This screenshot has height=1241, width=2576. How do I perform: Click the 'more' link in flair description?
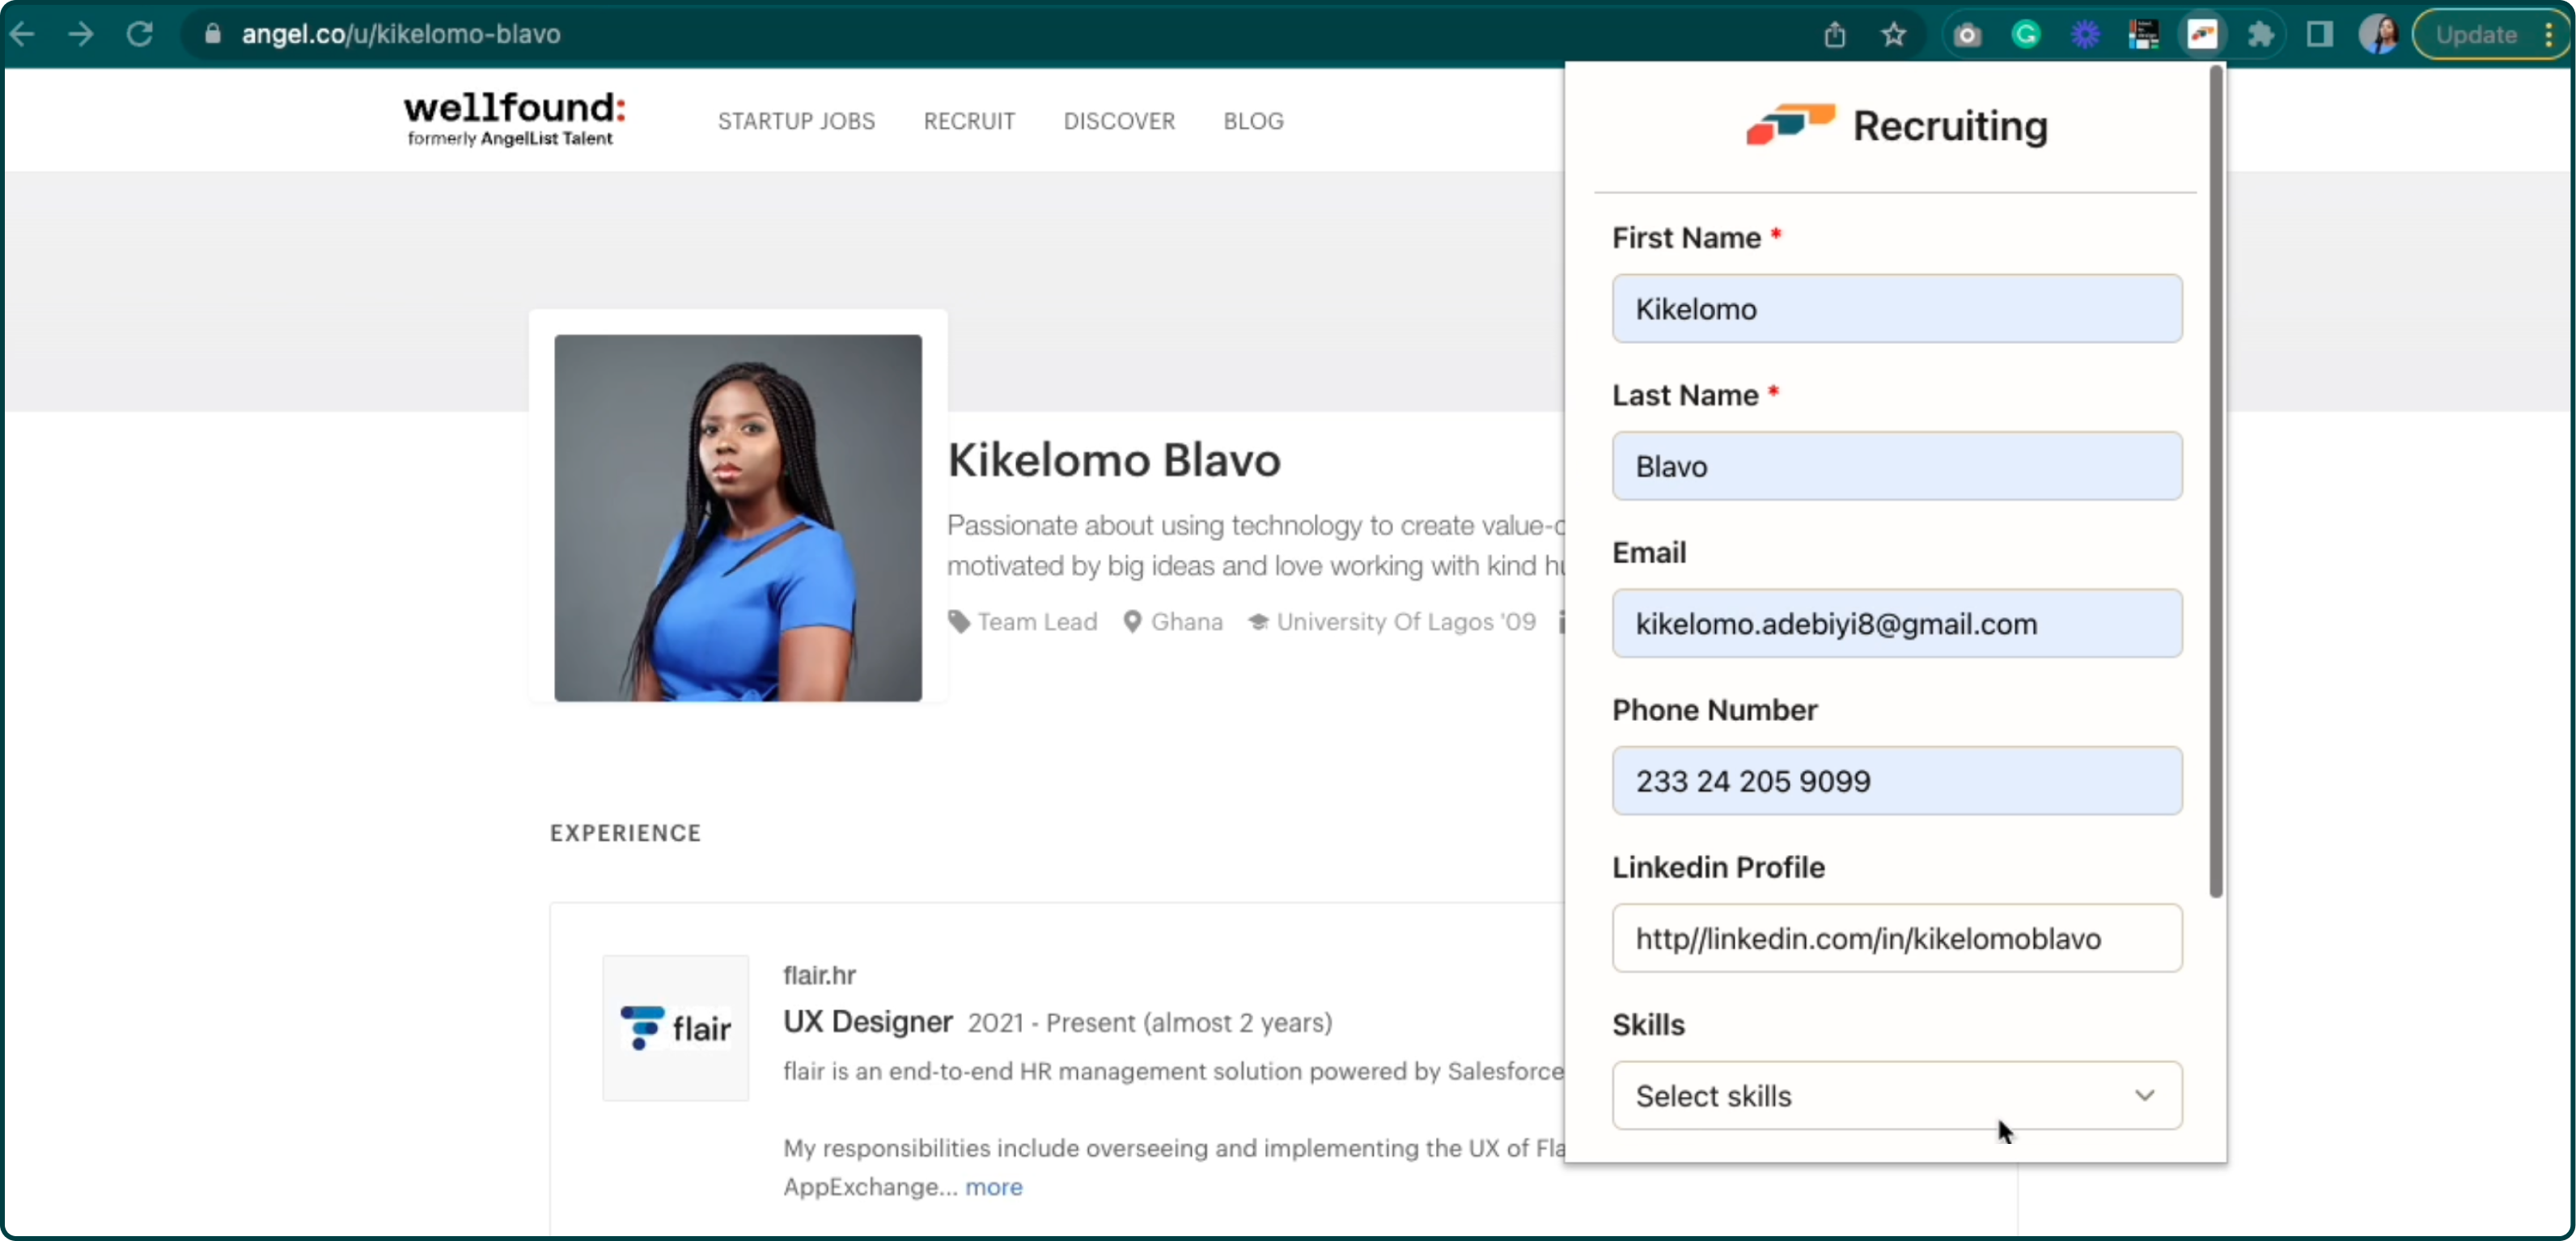tap(993, 1187)
